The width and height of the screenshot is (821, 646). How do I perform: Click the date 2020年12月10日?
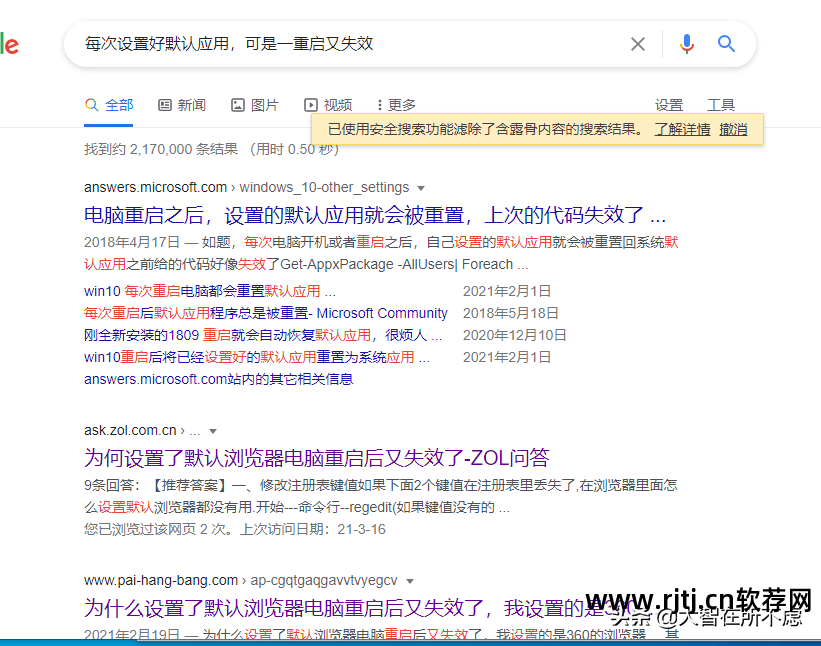pyautogui.click(x=515, y=335)
